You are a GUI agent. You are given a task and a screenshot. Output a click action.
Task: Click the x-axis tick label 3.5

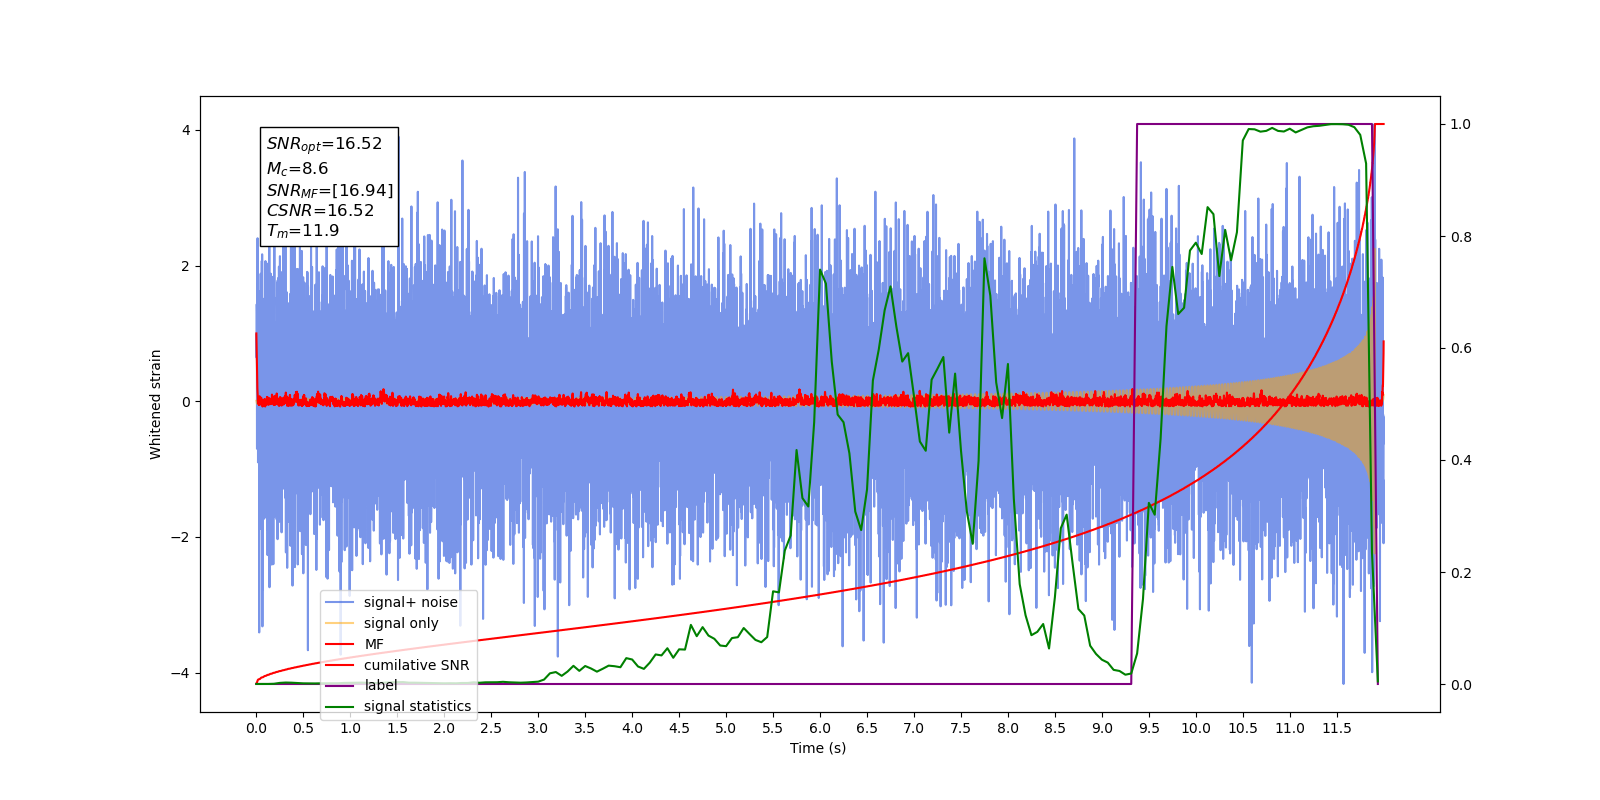[x=585, y=728]
